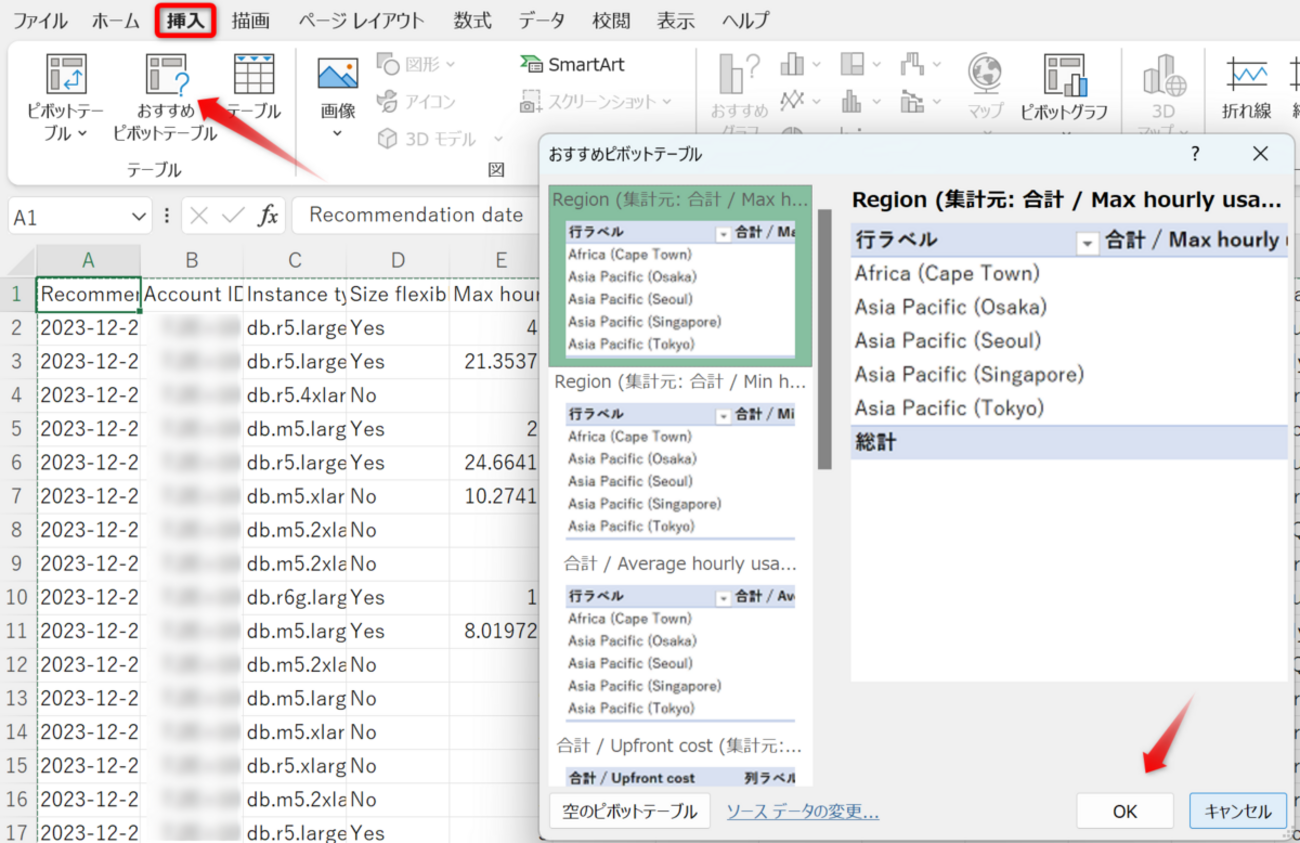
Task: Open the 行ラベル filter dropdown in preview
Action: pos(1087,242)
